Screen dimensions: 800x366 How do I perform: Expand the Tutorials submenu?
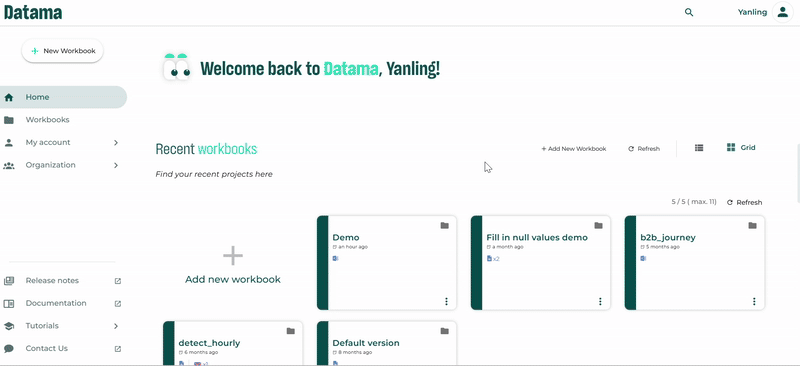click(116, 326)
